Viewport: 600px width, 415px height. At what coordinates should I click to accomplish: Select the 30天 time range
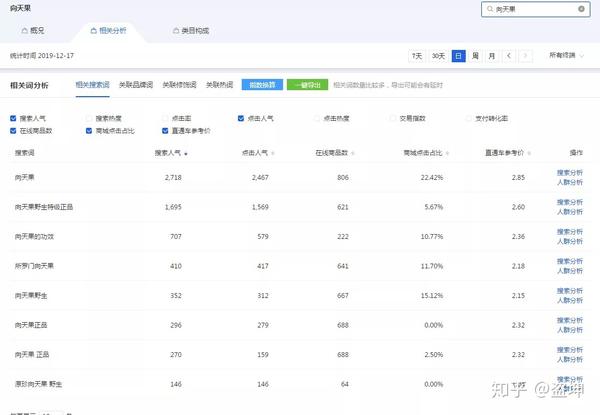[x=439, y=56]
